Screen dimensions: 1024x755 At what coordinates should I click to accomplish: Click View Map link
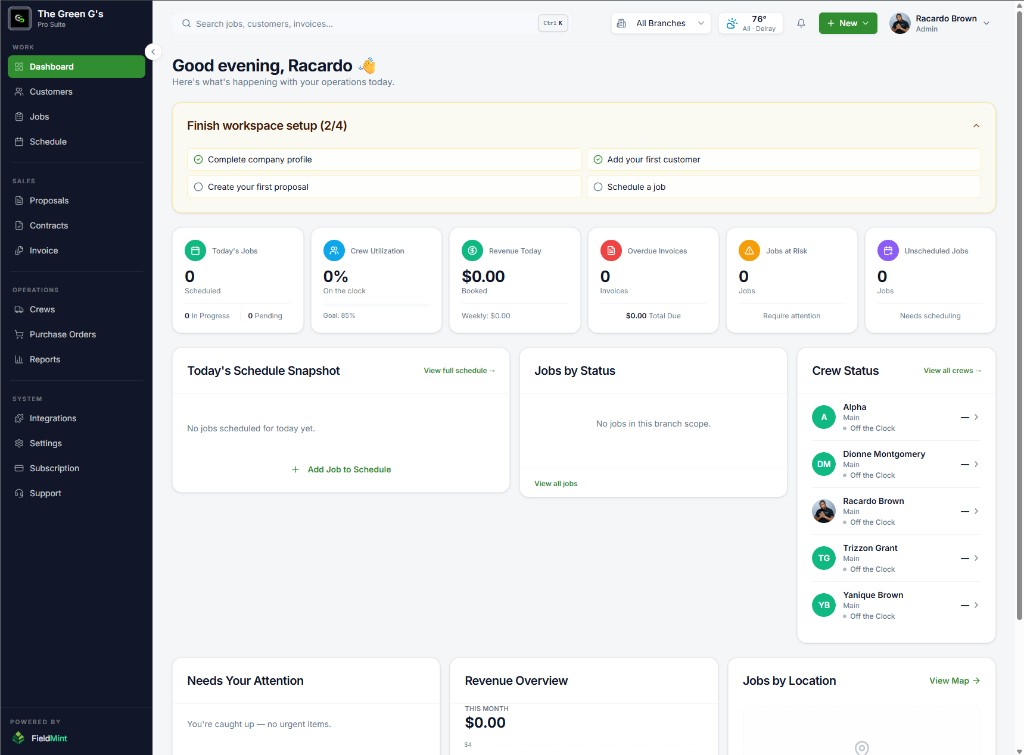pyautogui.click(x=954, y=681)
